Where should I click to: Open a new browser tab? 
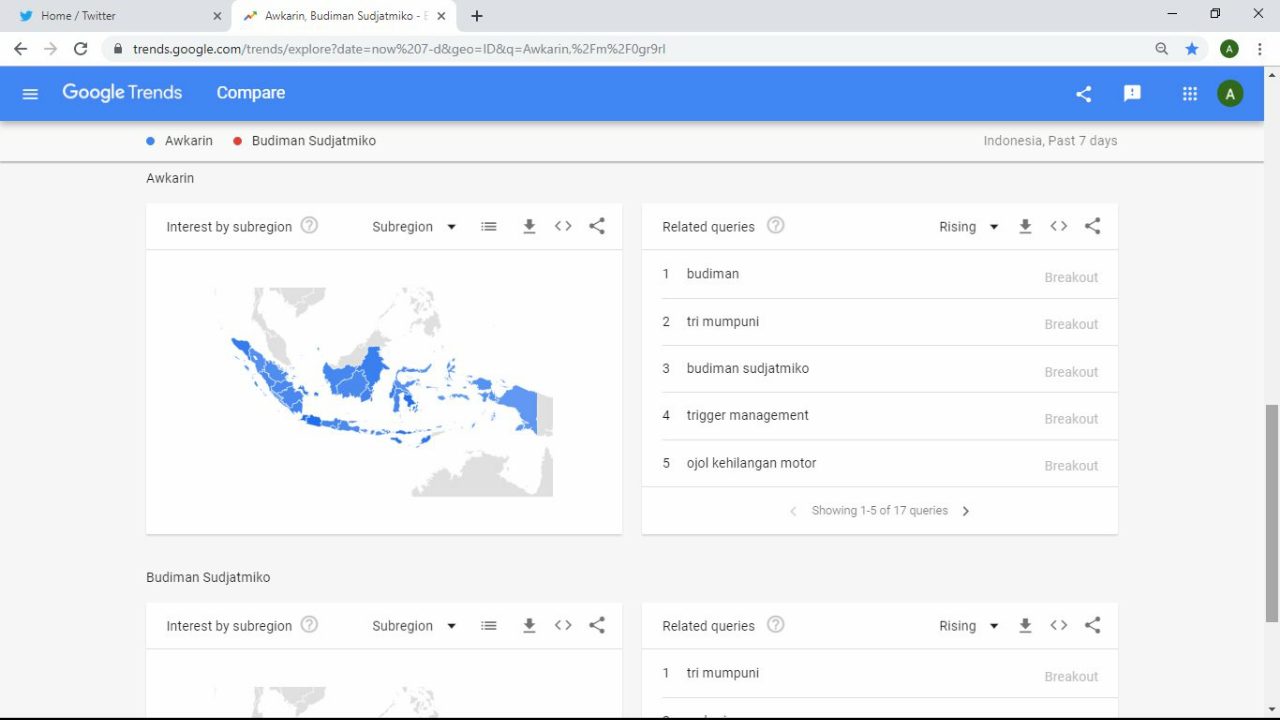tap(477, 16)
